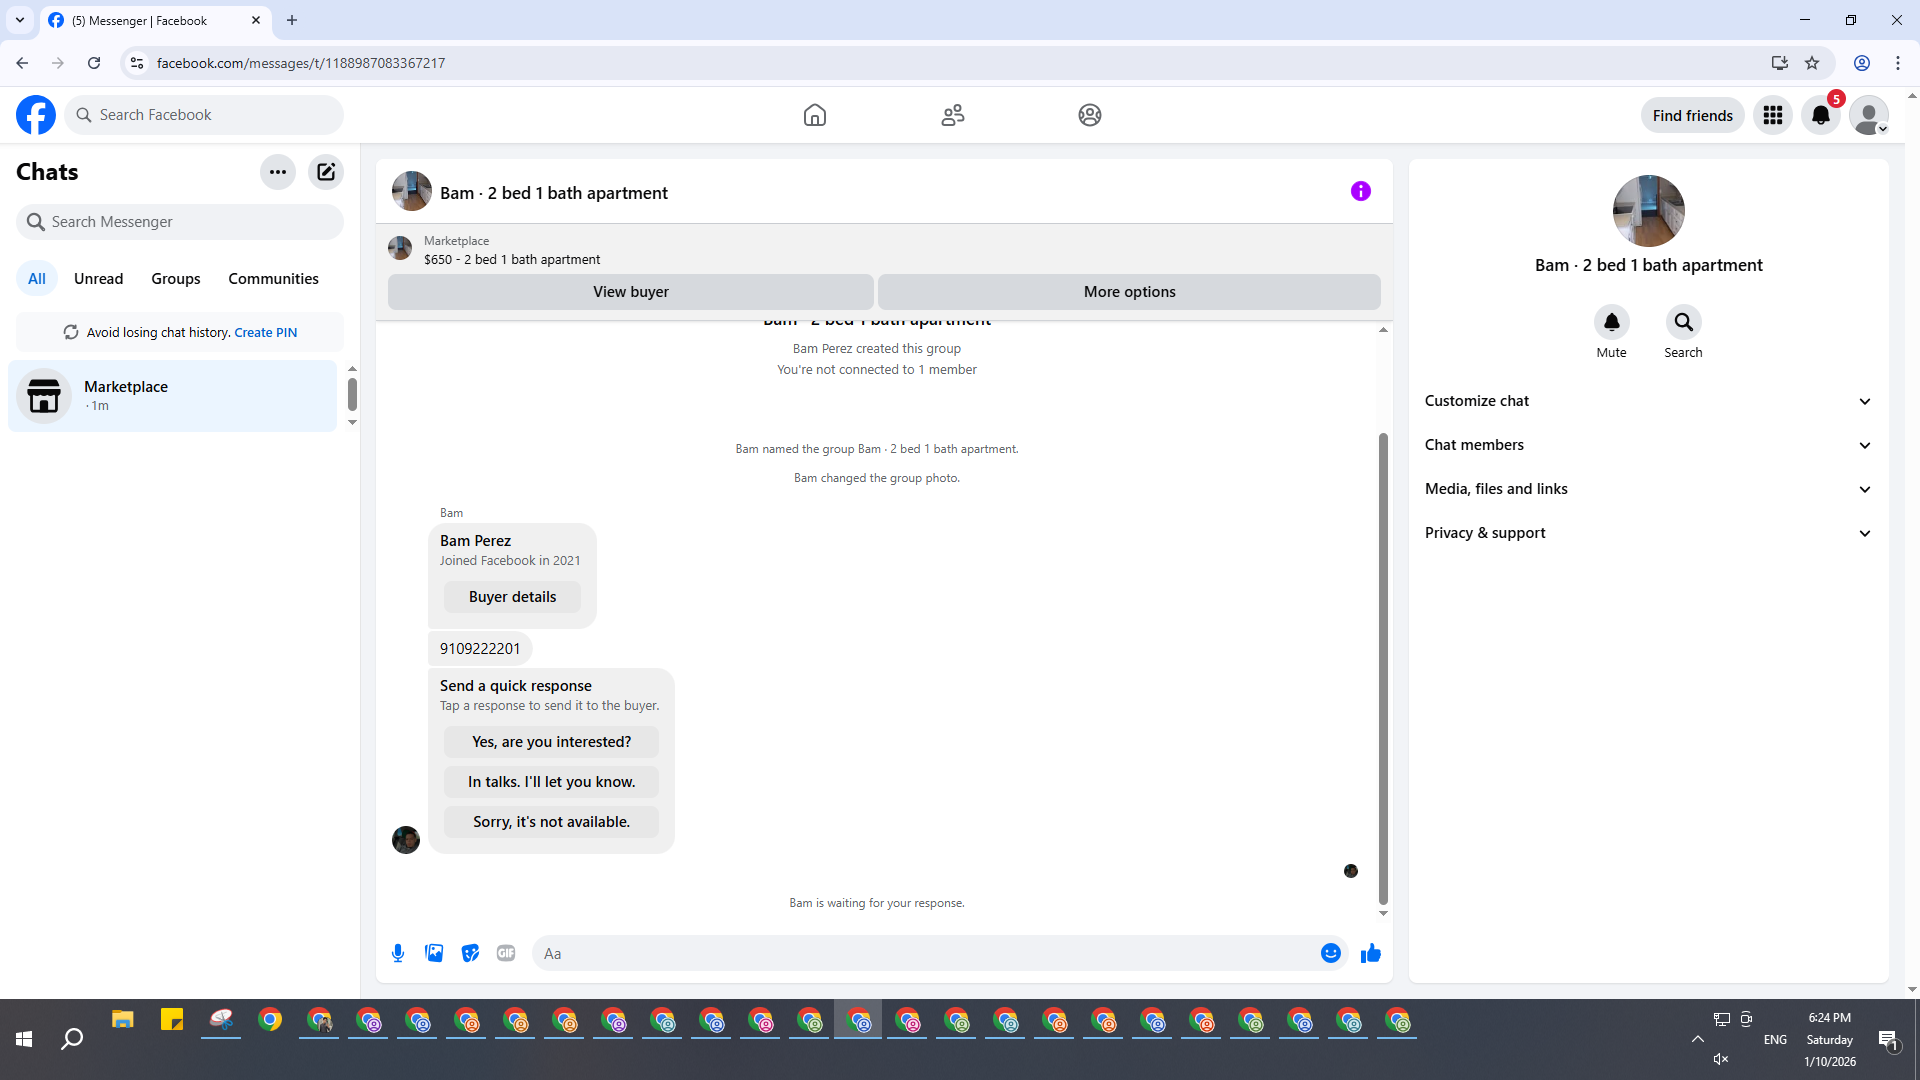Expand Media, files and links section
The width and height of the screenshot is (1920, 1080).
tap(1648, 489)
